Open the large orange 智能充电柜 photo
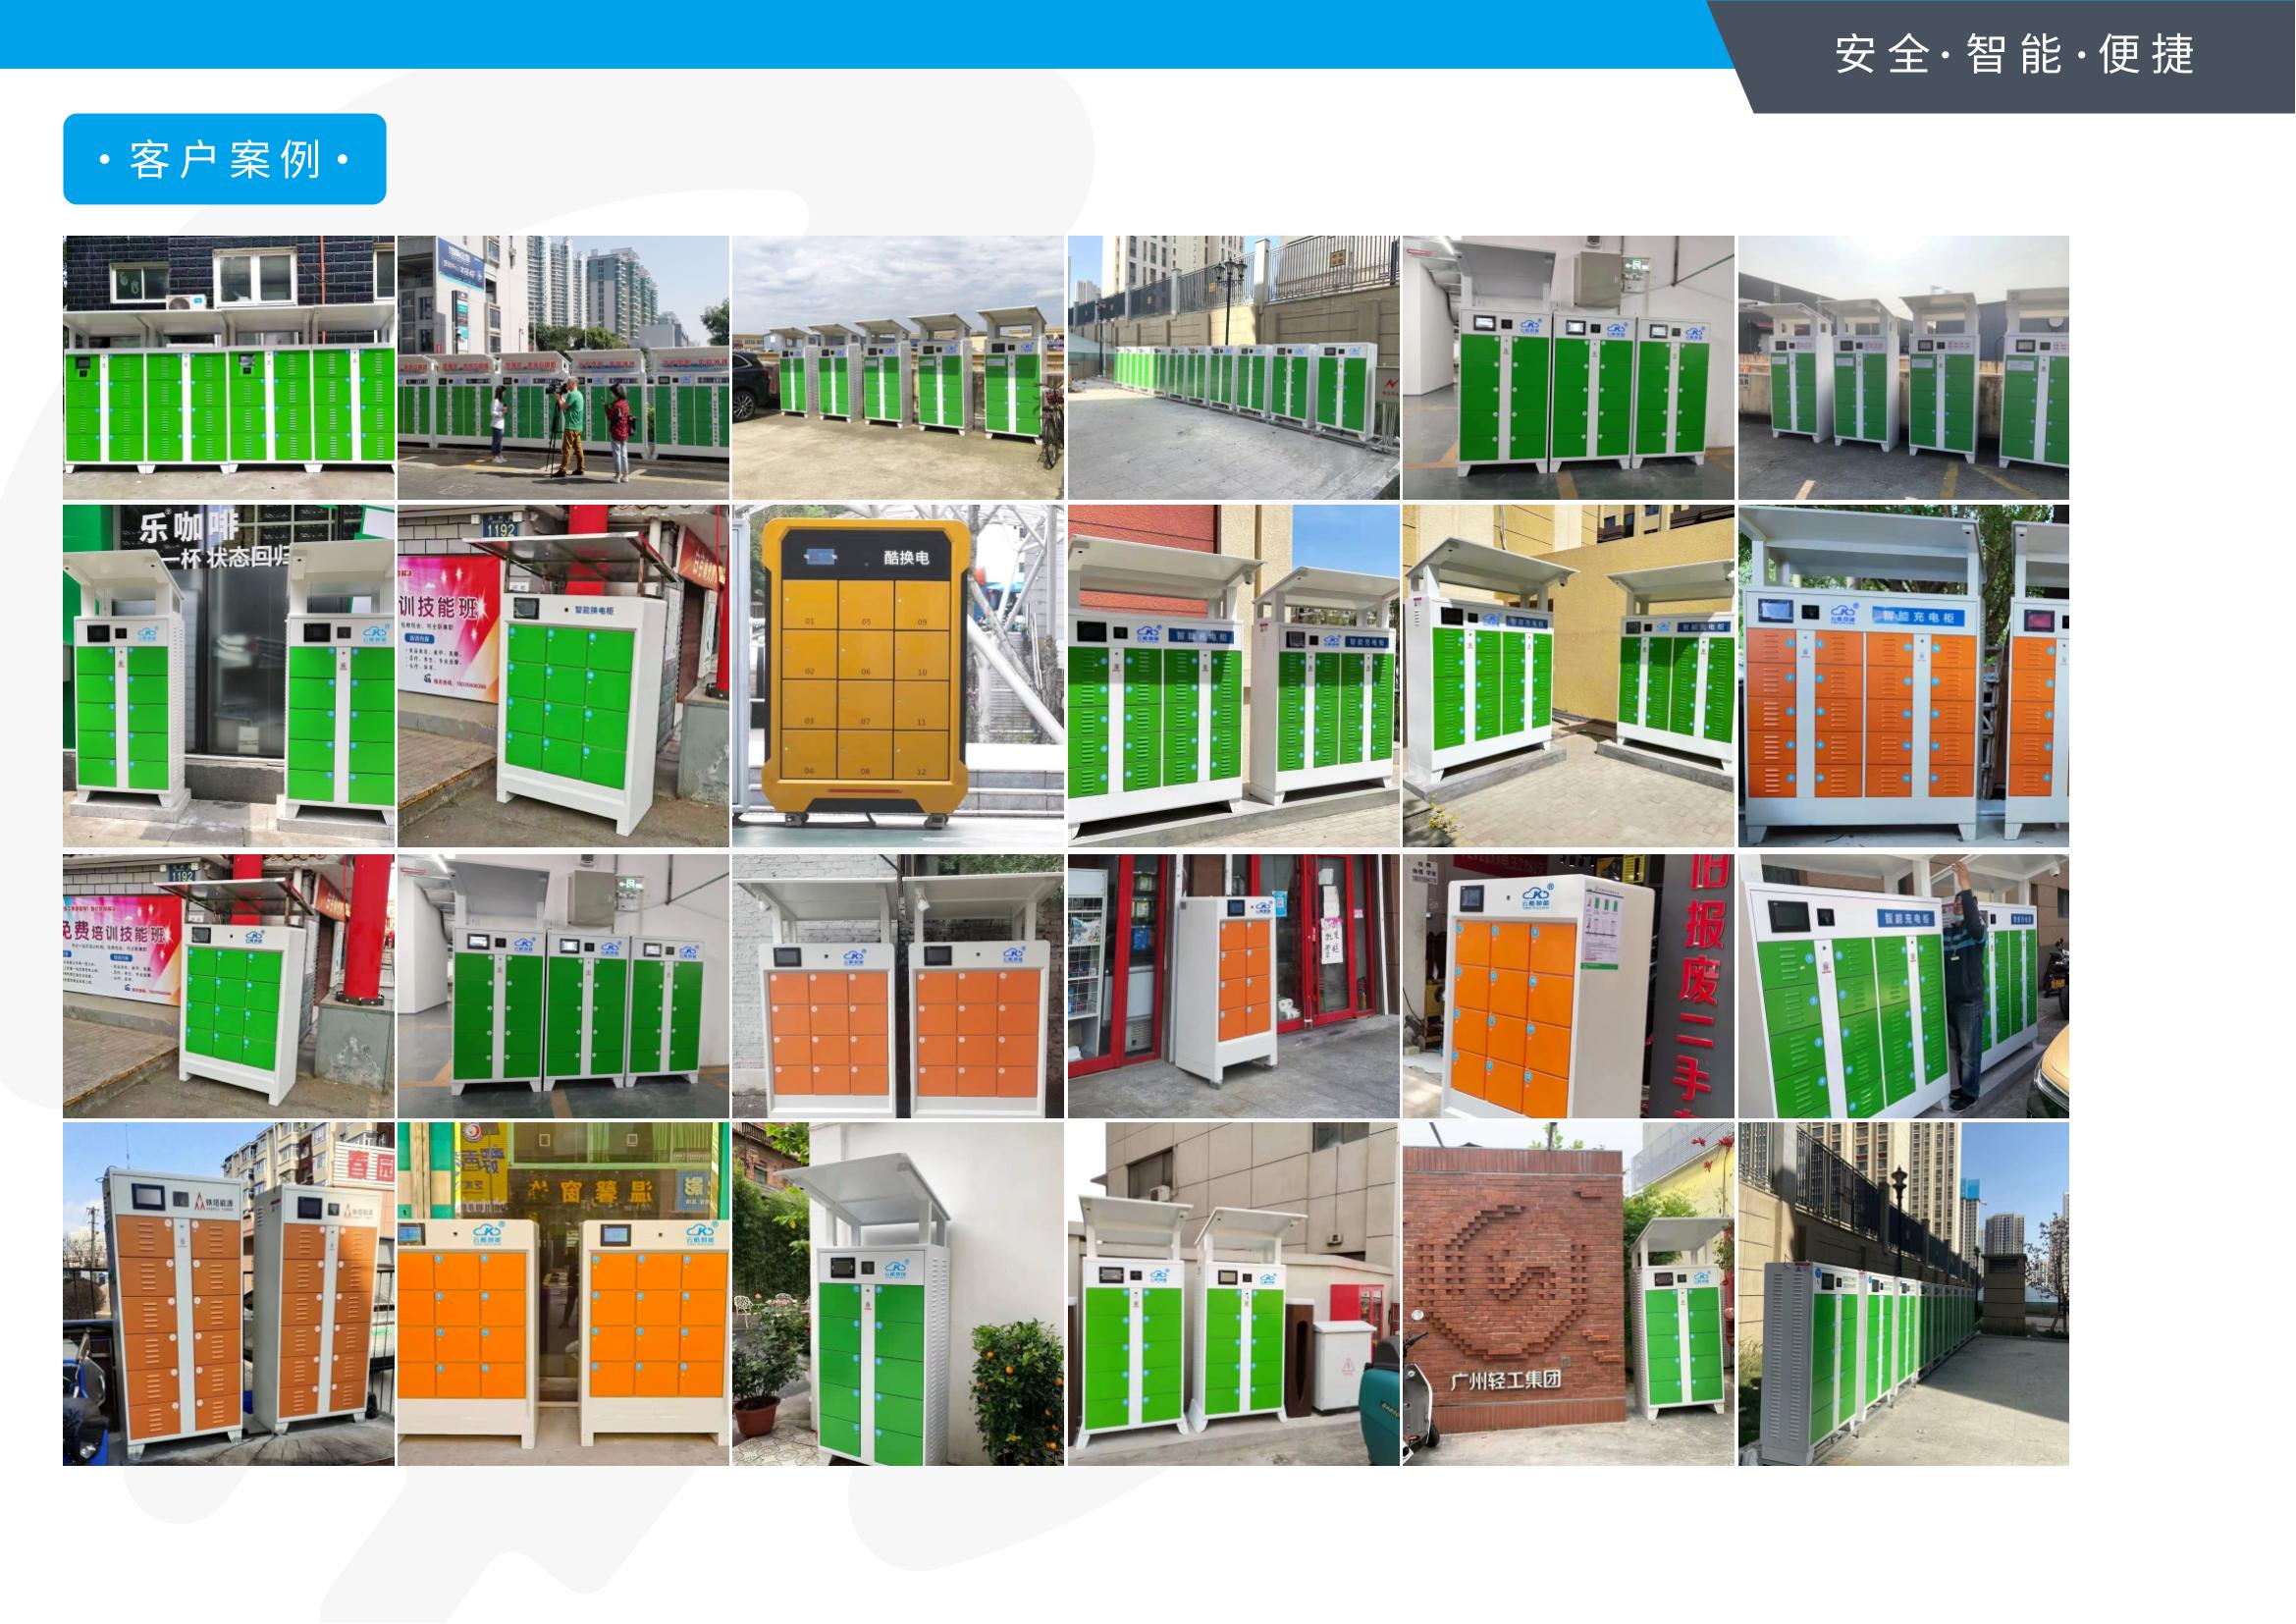Viewport: 2296px width, 1624px height. coord(1903,676)
